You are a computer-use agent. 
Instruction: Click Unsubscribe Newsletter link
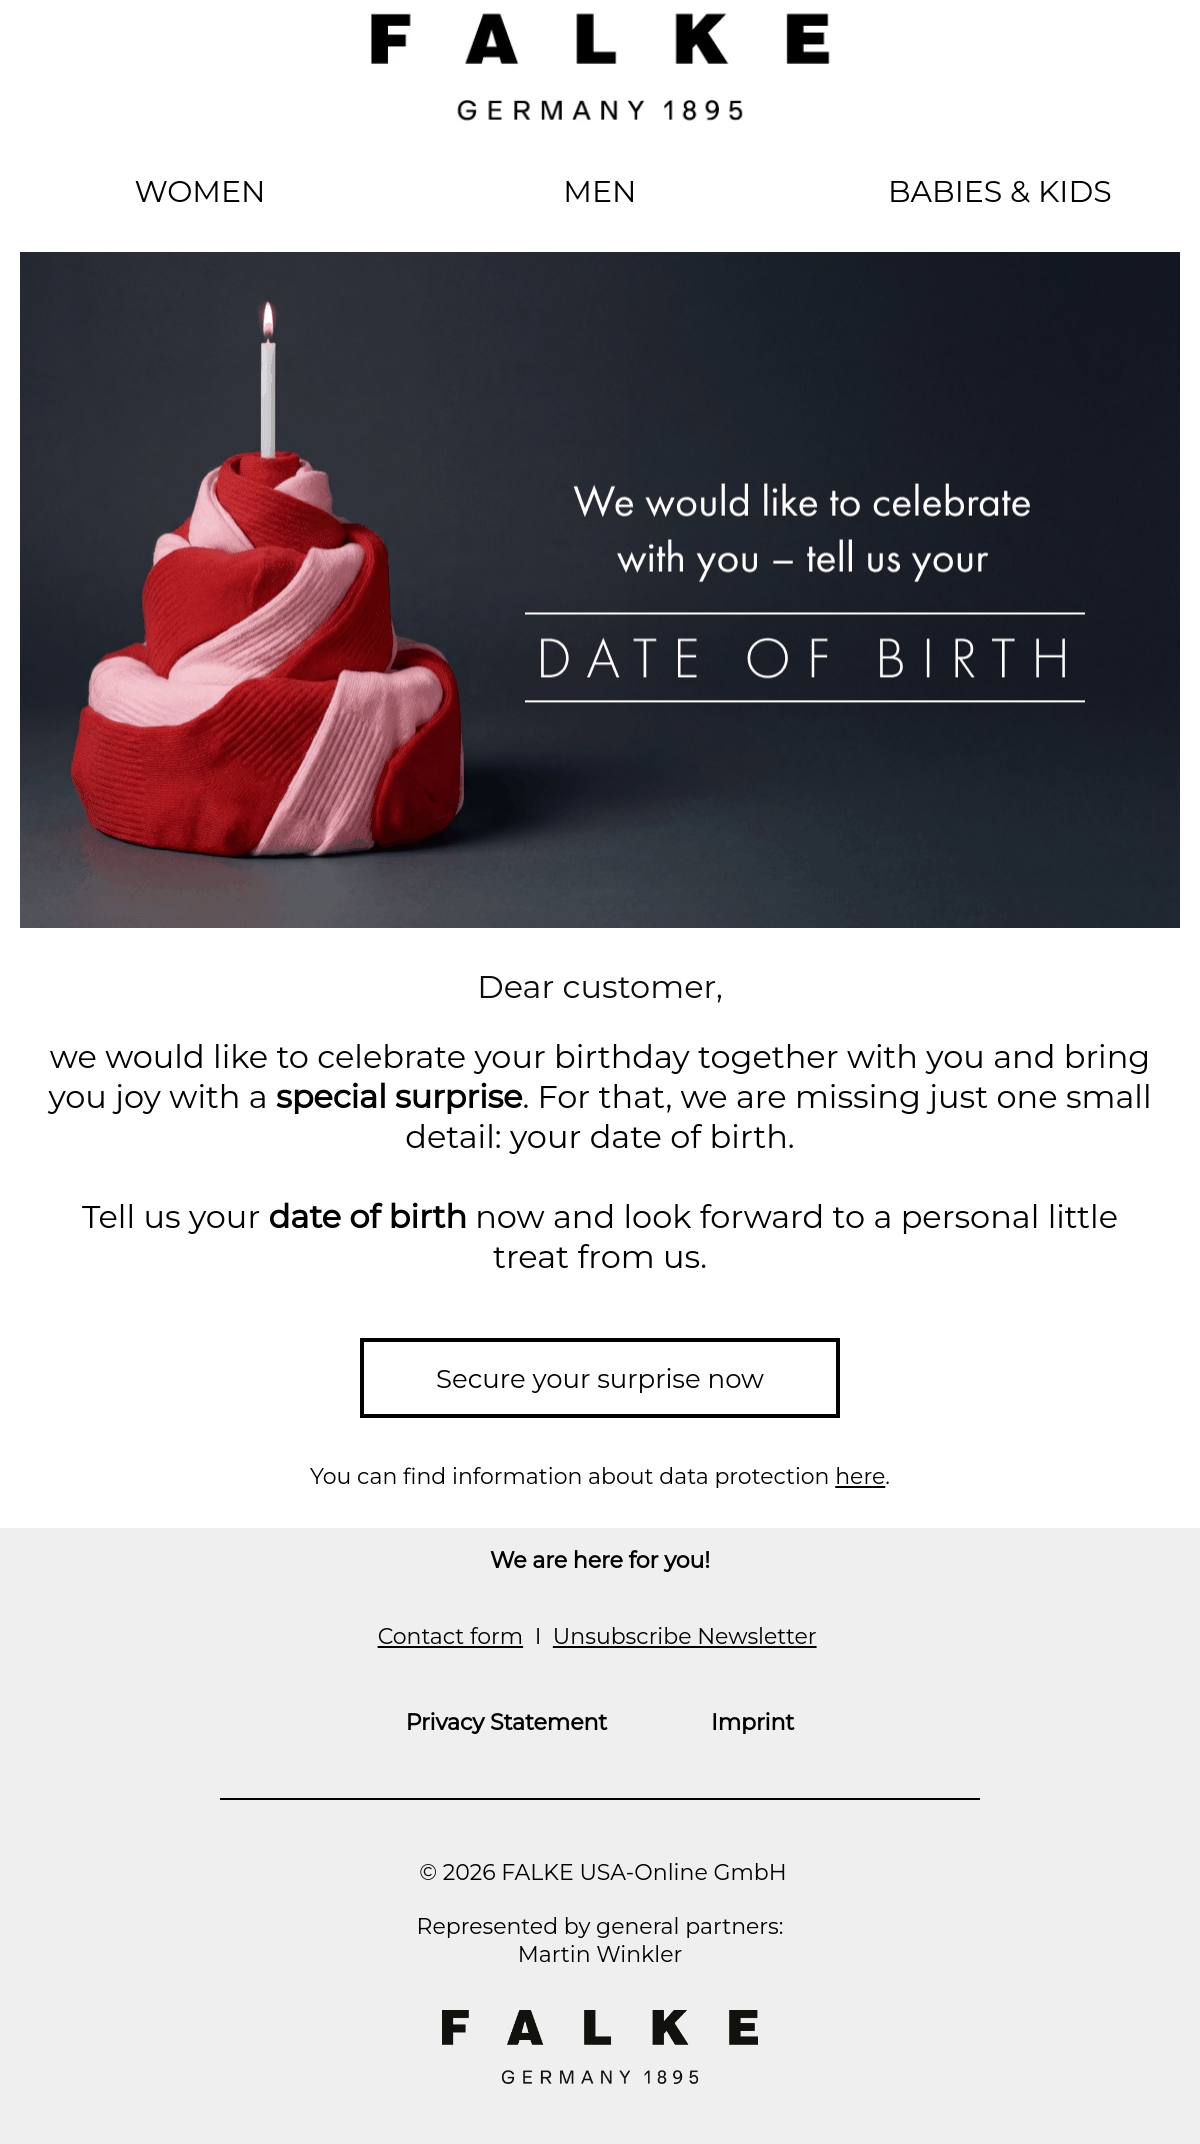pos(685,1637)
